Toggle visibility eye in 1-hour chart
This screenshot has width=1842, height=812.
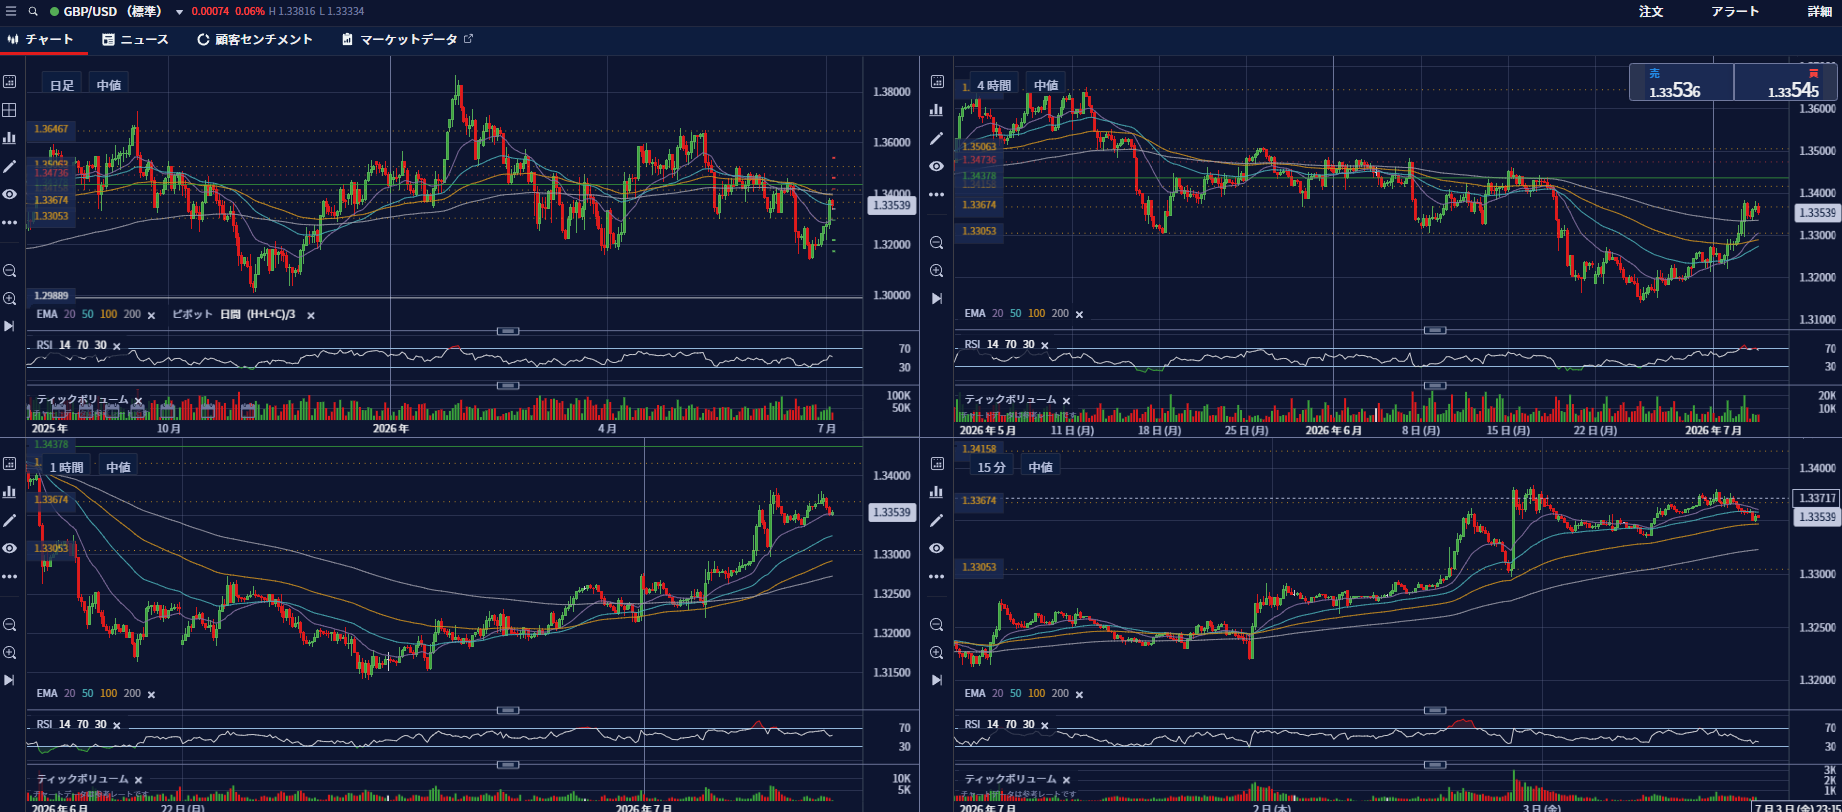pyautogui.click(x=10, y=548)
